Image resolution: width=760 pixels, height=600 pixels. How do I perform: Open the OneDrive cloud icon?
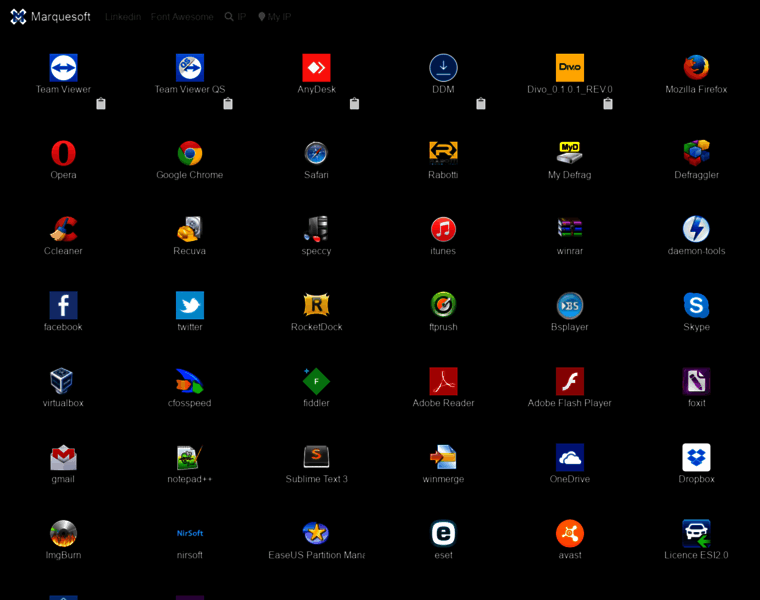click(570, 458)
